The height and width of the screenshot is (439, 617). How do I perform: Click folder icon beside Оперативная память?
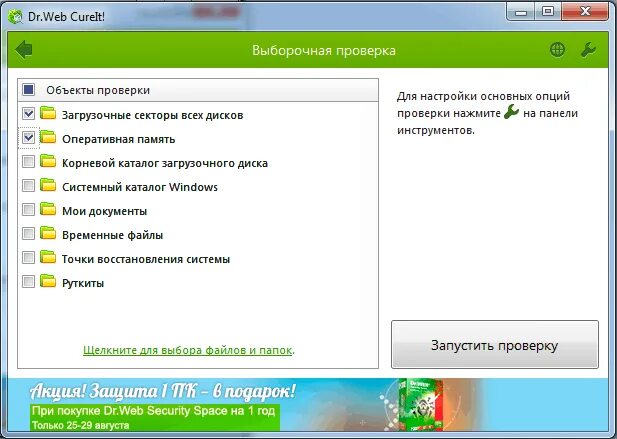coord(48,137)
